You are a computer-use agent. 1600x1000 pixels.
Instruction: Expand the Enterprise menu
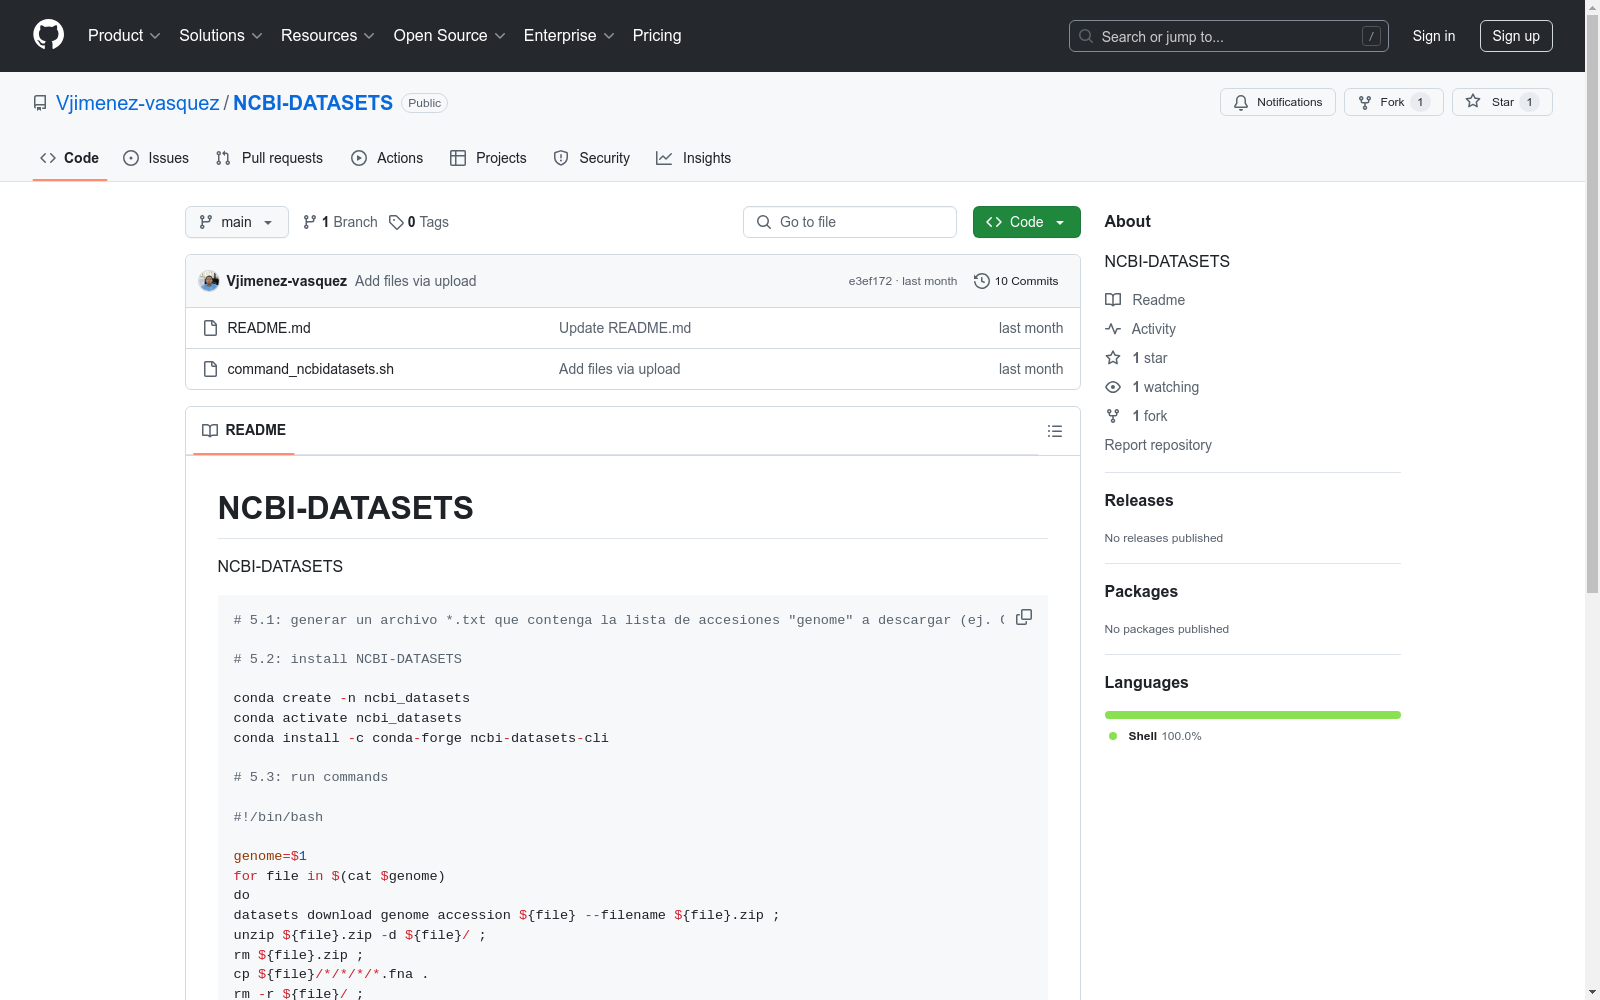(x=569, y=36)
